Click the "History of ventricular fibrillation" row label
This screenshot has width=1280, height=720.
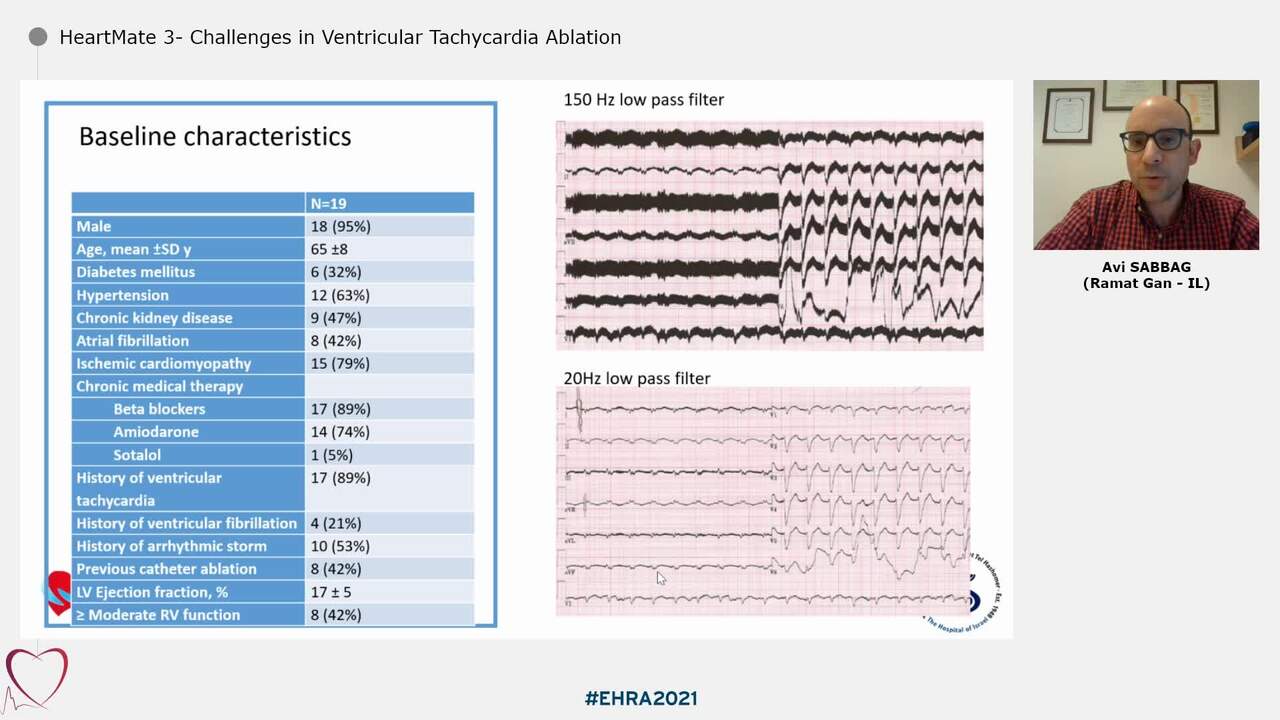pyautogui.click(x=187, y=523)
